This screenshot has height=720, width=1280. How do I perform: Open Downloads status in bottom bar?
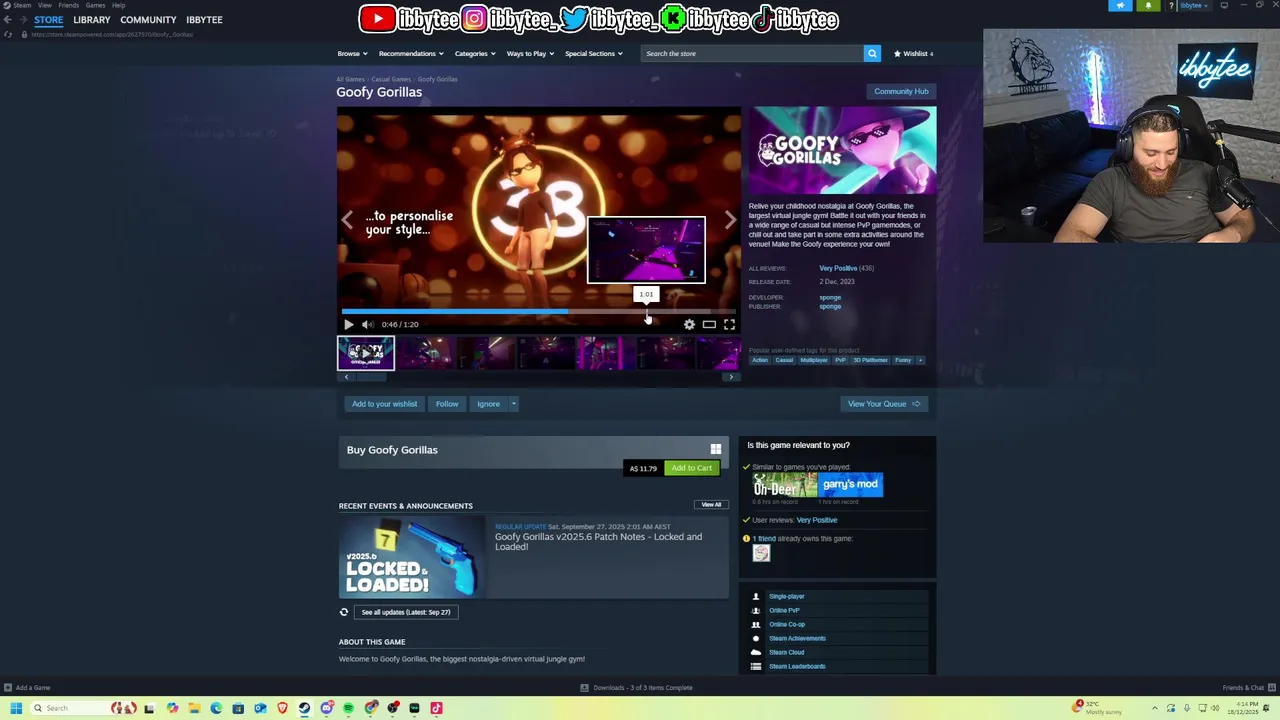pyautogui.click(x=637, y=688)
